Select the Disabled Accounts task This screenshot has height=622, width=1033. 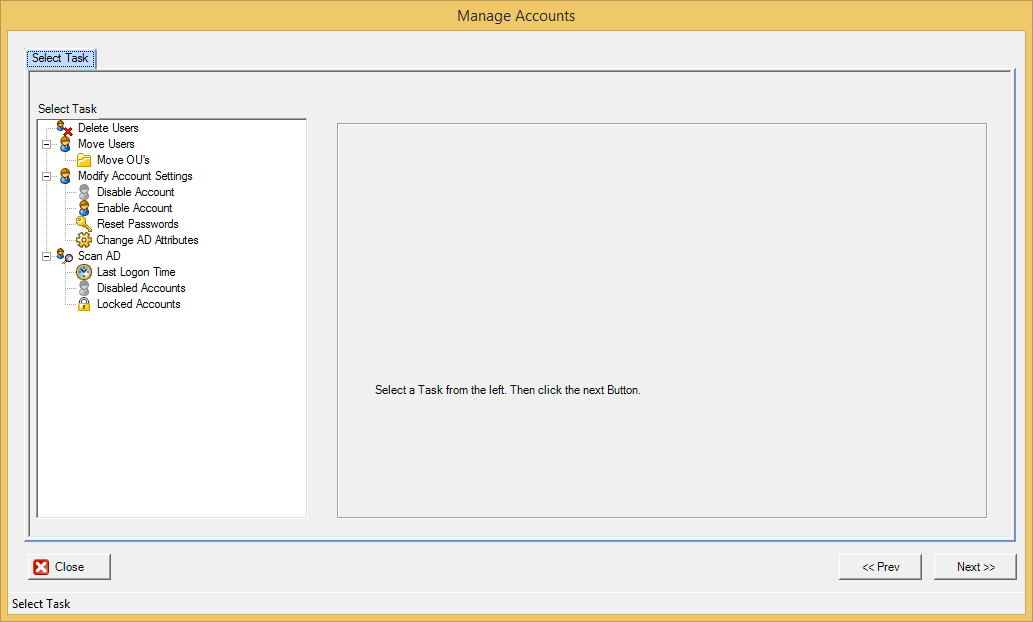tap(141, 288)
